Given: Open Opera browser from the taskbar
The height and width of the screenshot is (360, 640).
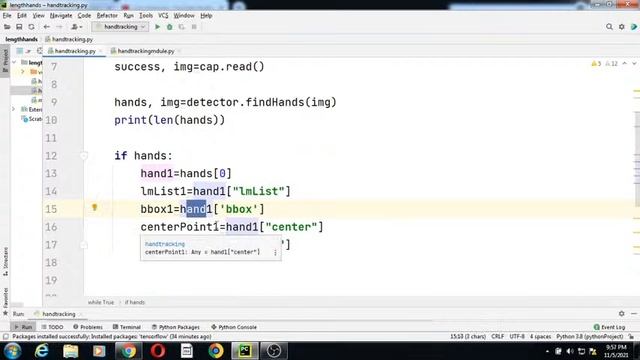Looking at the screenshot, I should pyautogui.click(x=158, y=351).
